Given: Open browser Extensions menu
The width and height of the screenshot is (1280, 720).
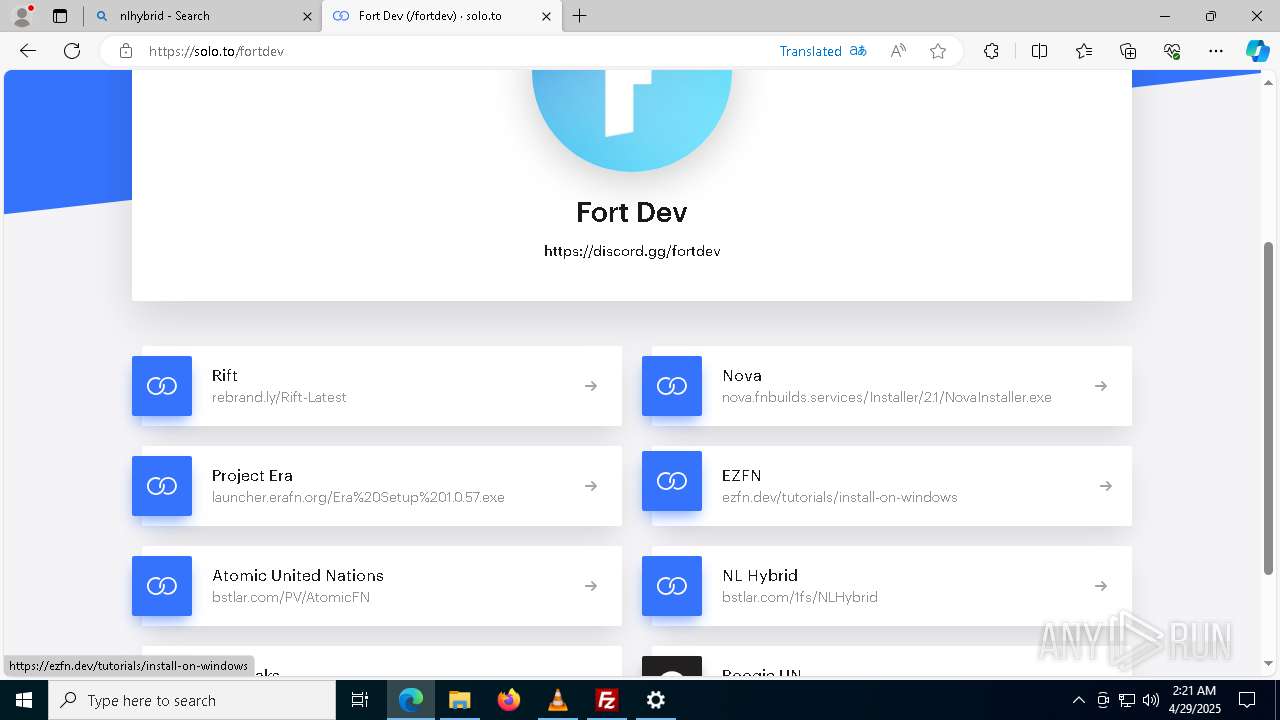Looking at the screenshot, I should tap(991, 51).
